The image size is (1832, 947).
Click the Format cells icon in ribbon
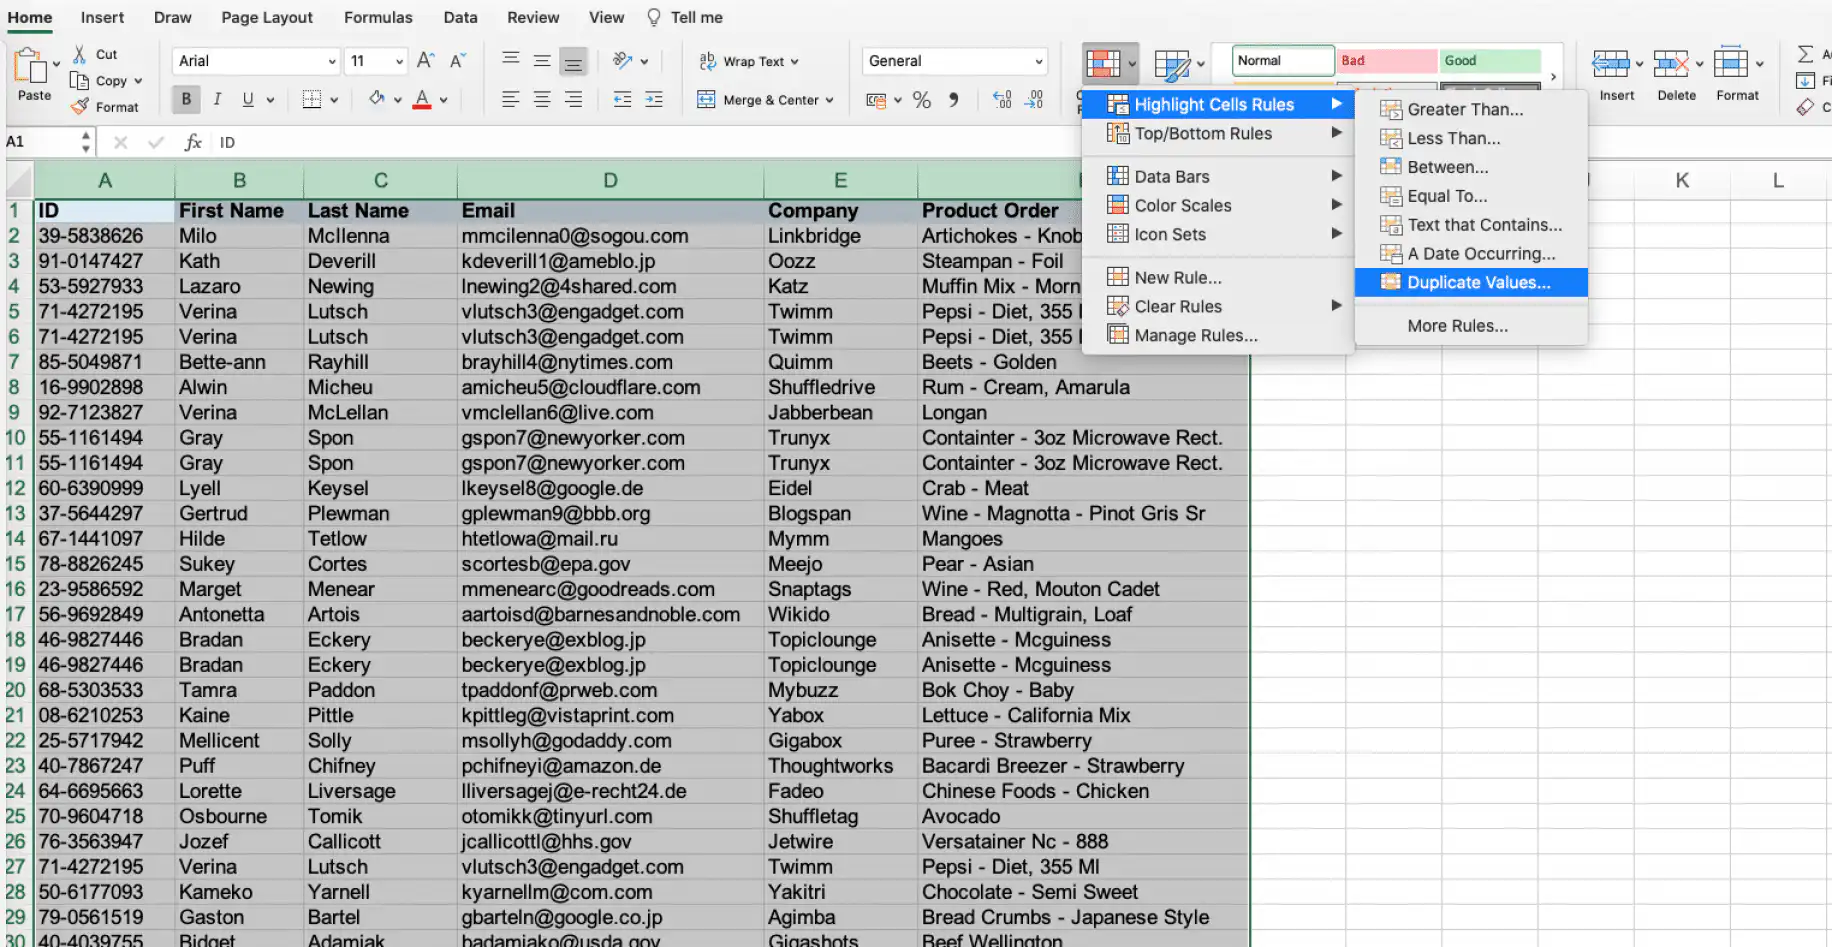(x=1731, y=63)
